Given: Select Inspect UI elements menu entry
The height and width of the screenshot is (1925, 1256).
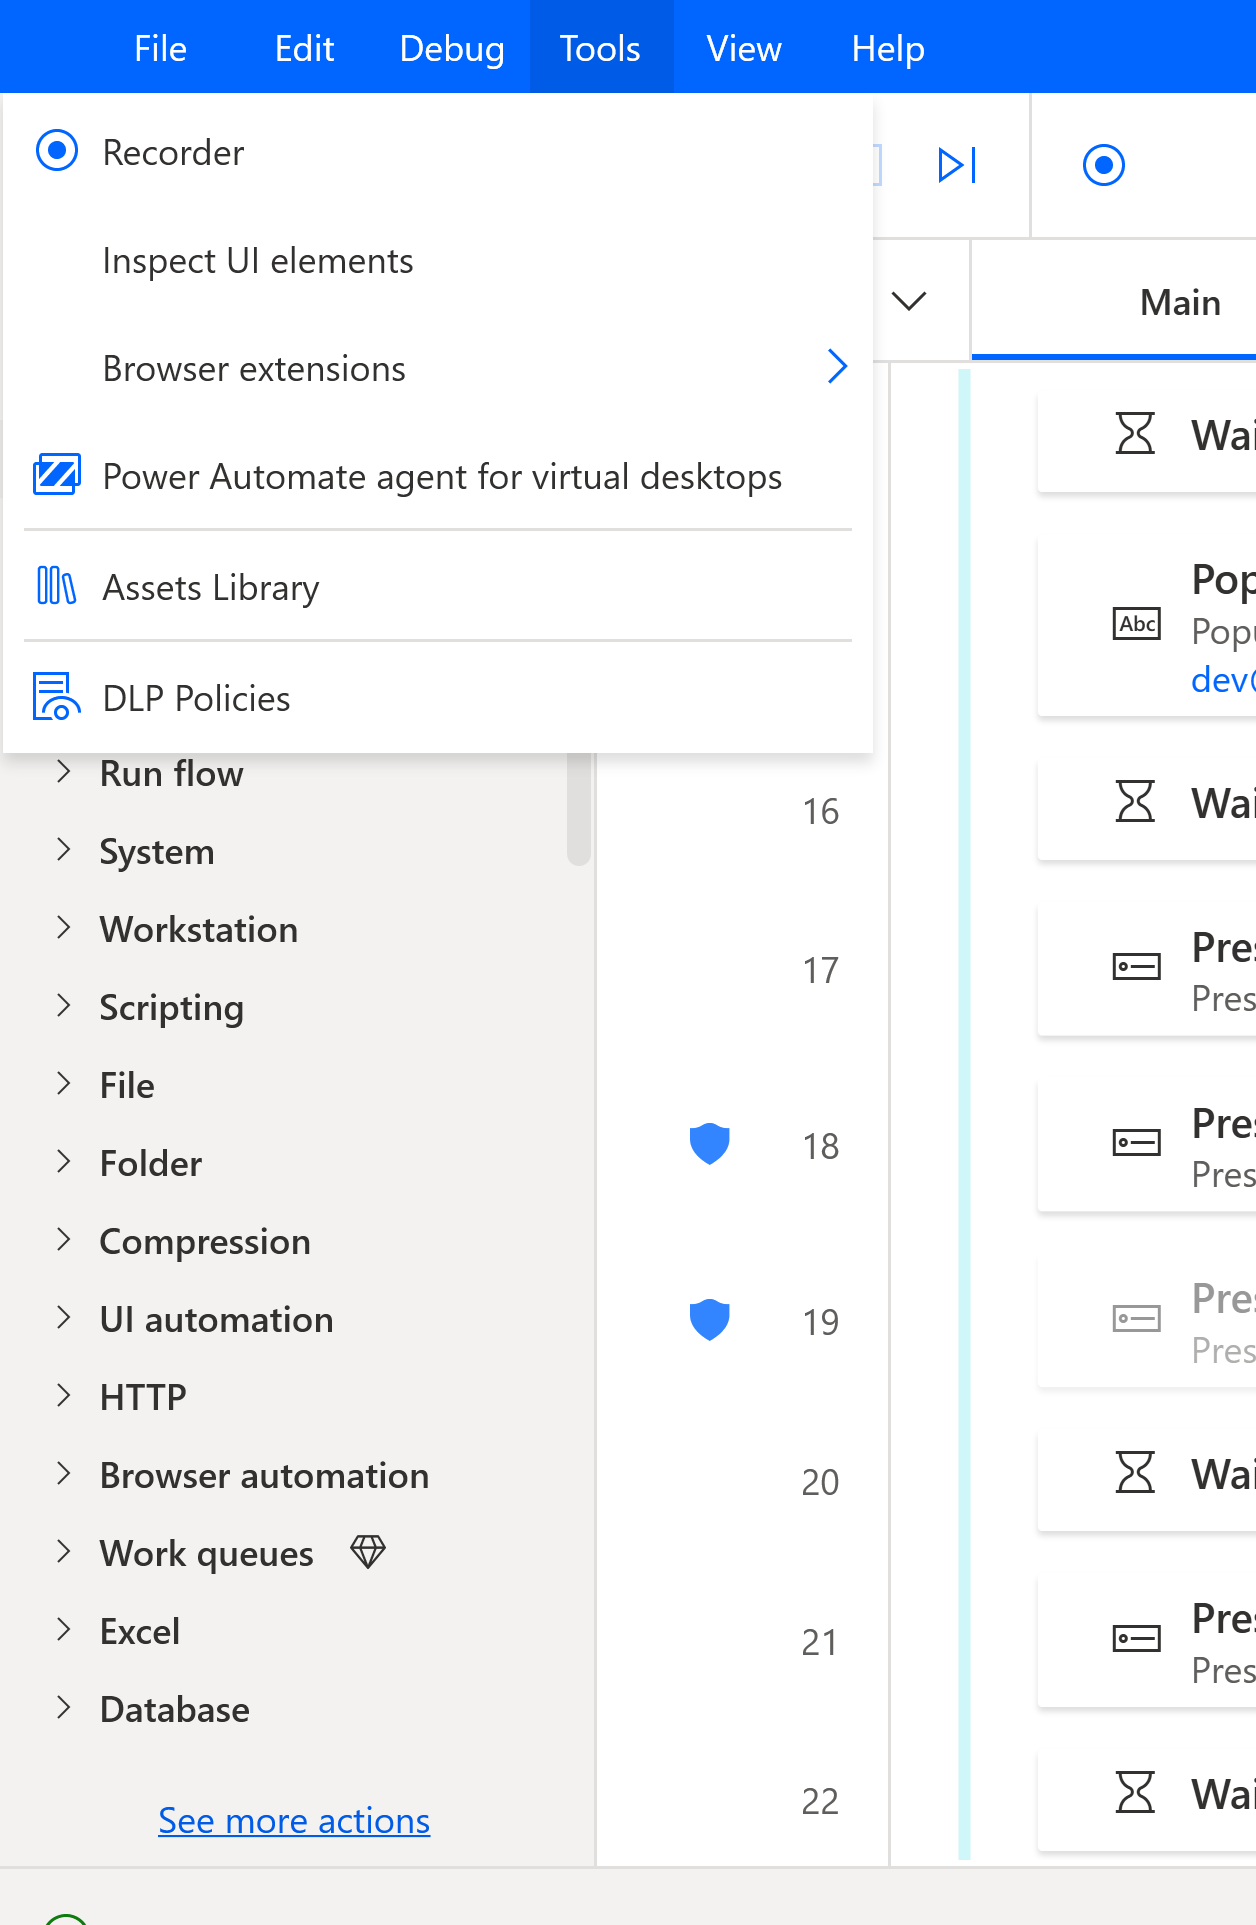Looking at the screenshot, I should point(438,260).
